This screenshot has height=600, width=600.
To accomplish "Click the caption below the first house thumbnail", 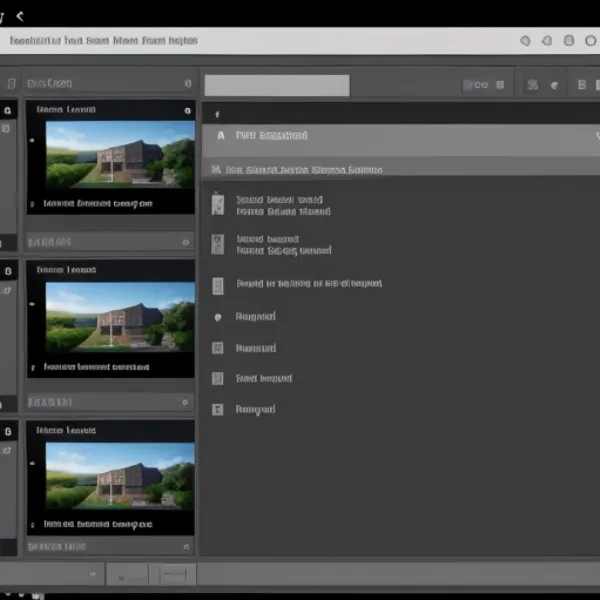I will 98,203.
